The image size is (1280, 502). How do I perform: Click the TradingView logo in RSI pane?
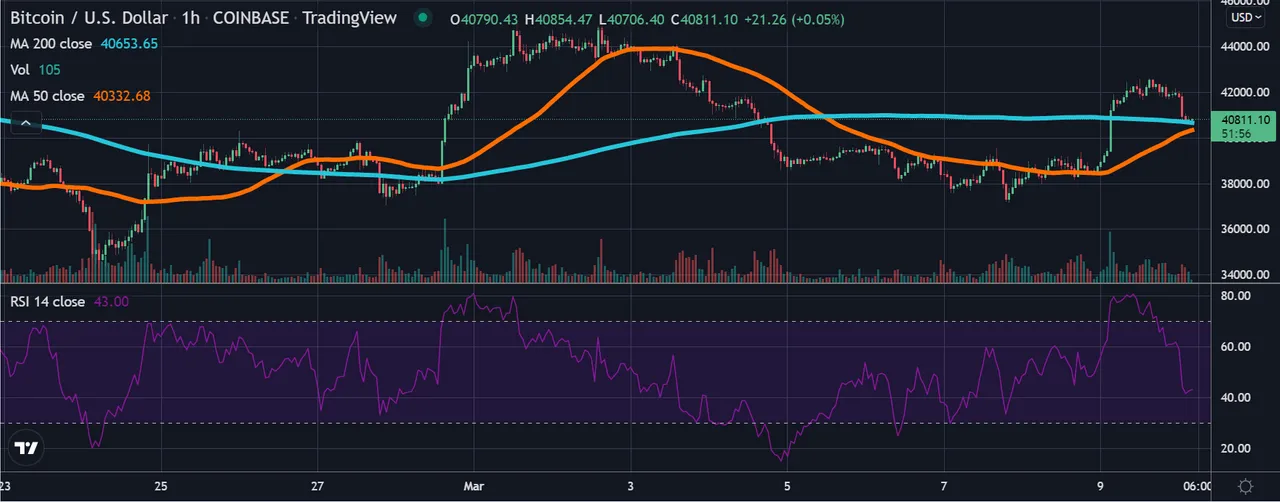(x=27, y=449)
